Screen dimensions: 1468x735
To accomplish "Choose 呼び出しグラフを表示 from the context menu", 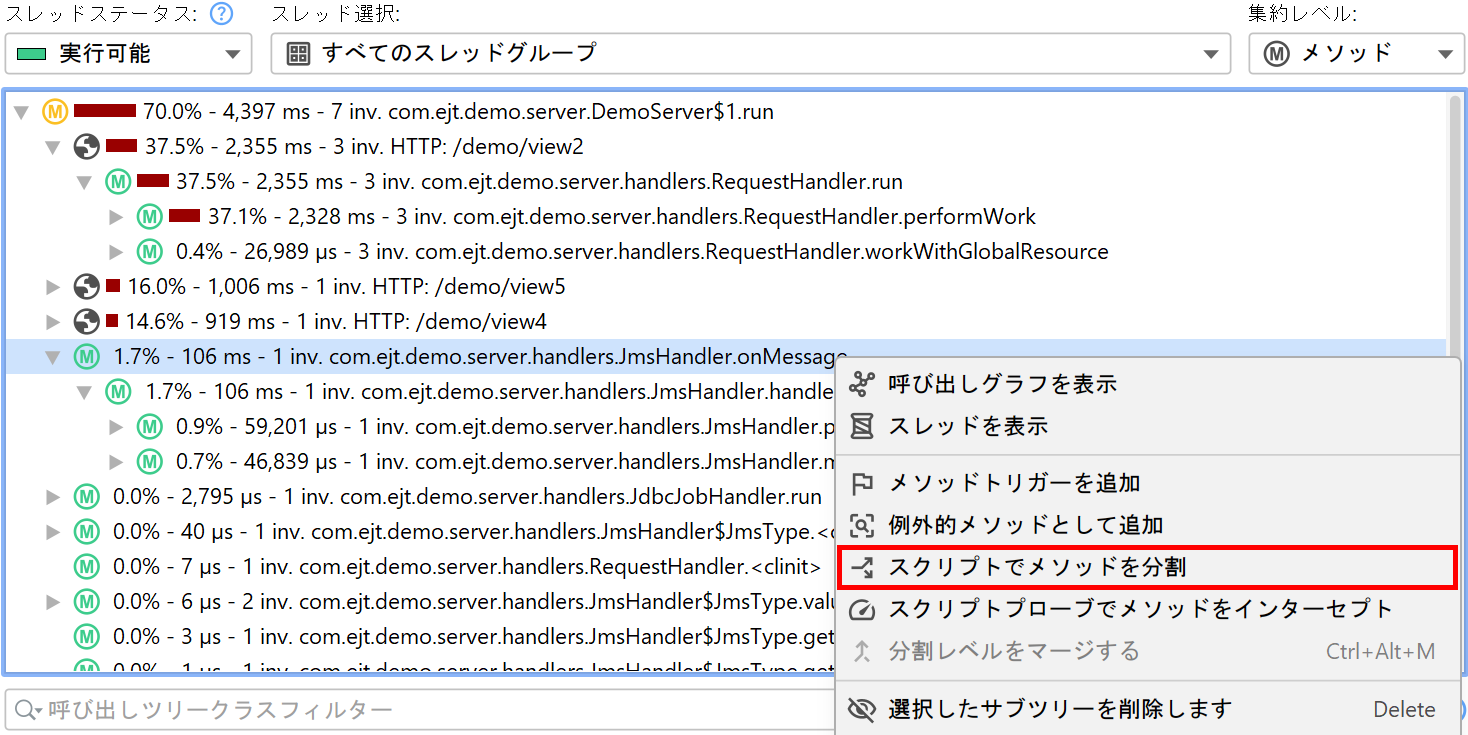I will click(x=1002, y=384).
